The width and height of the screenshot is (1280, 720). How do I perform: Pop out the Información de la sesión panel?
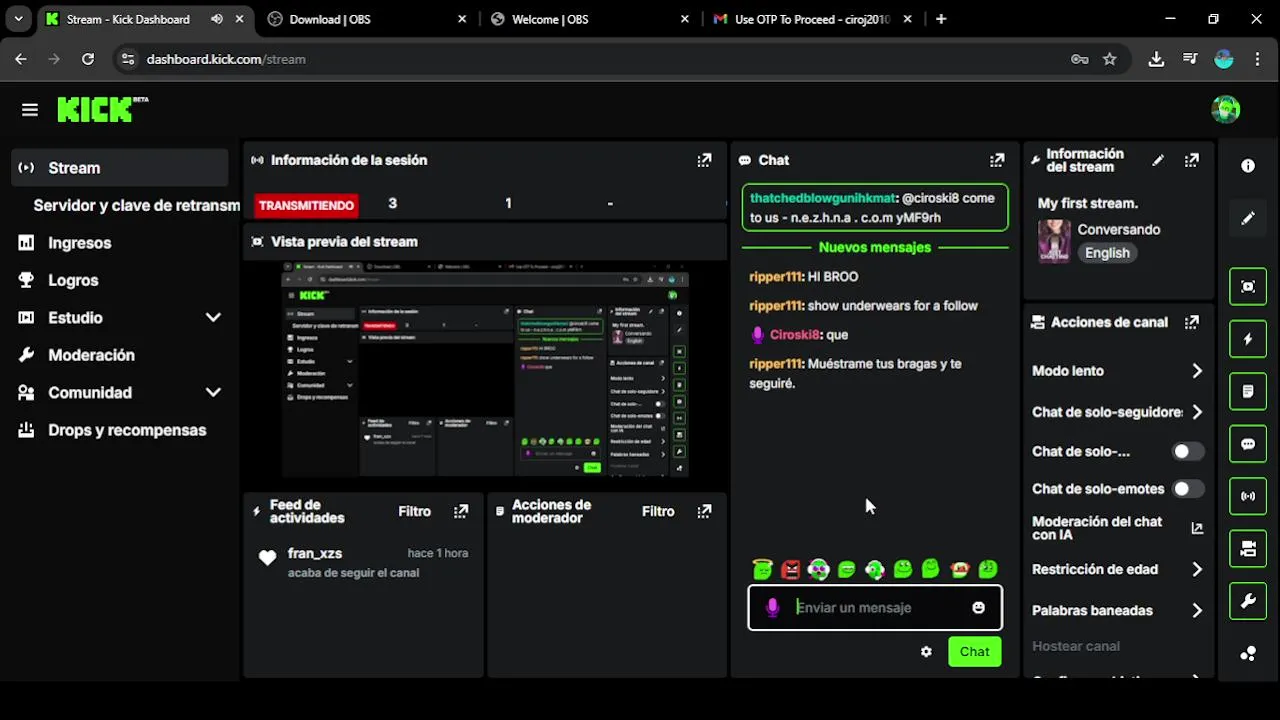coord(704,160)
